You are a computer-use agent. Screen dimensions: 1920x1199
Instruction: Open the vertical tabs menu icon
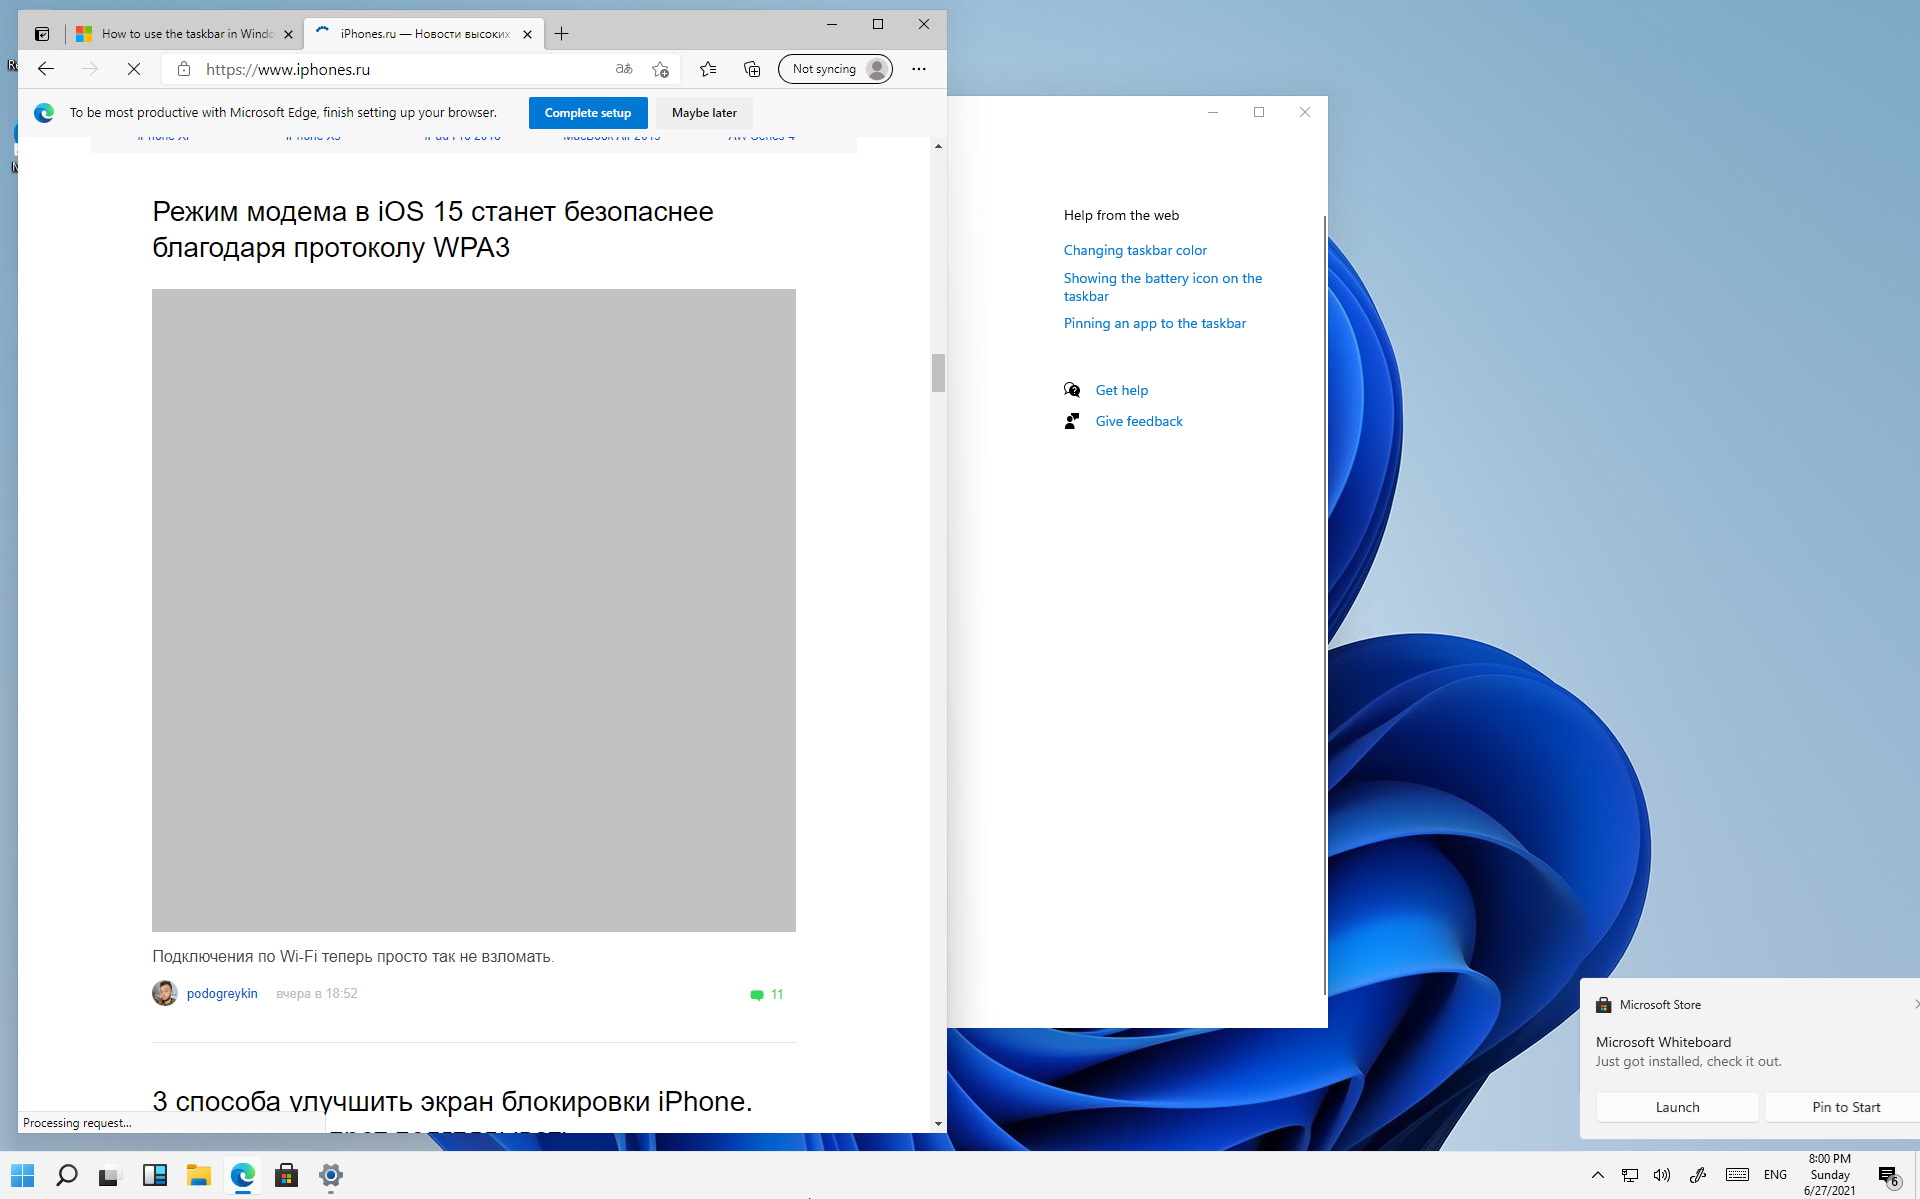point(42,34)
